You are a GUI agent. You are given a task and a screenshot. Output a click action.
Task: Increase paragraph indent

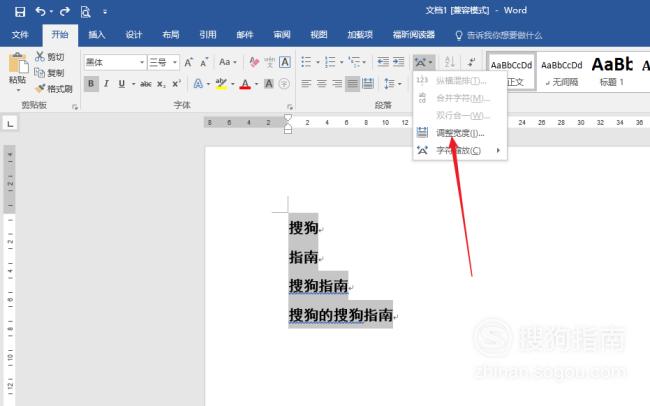click(398, 62)
